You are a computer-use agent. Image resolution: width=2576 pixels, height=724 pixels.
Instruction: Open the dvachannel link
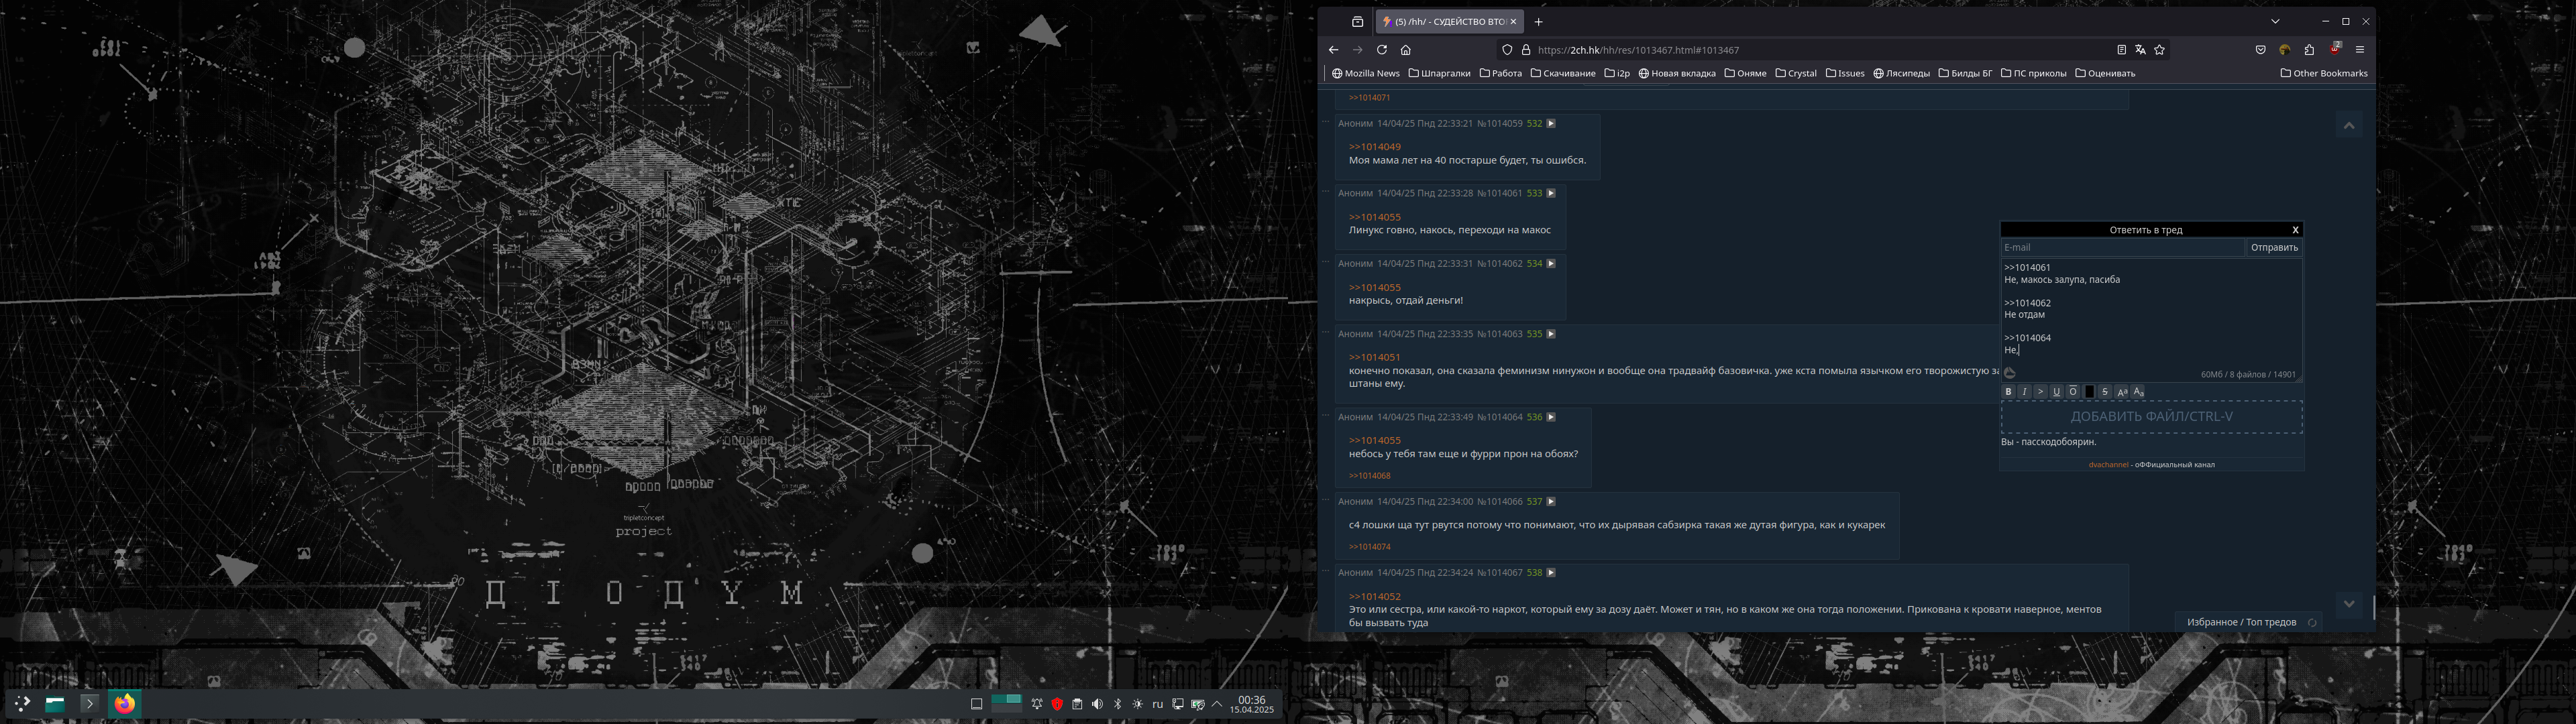(x=2108, y=465)
